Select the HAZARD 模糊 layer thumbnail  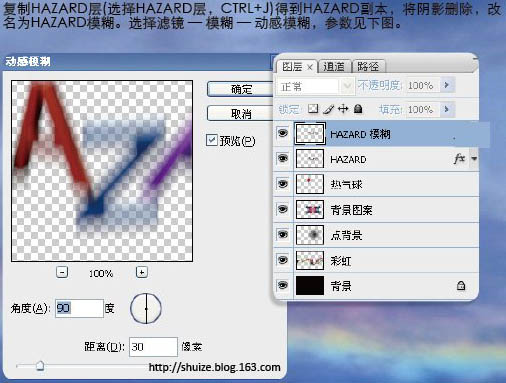(310, 134)
